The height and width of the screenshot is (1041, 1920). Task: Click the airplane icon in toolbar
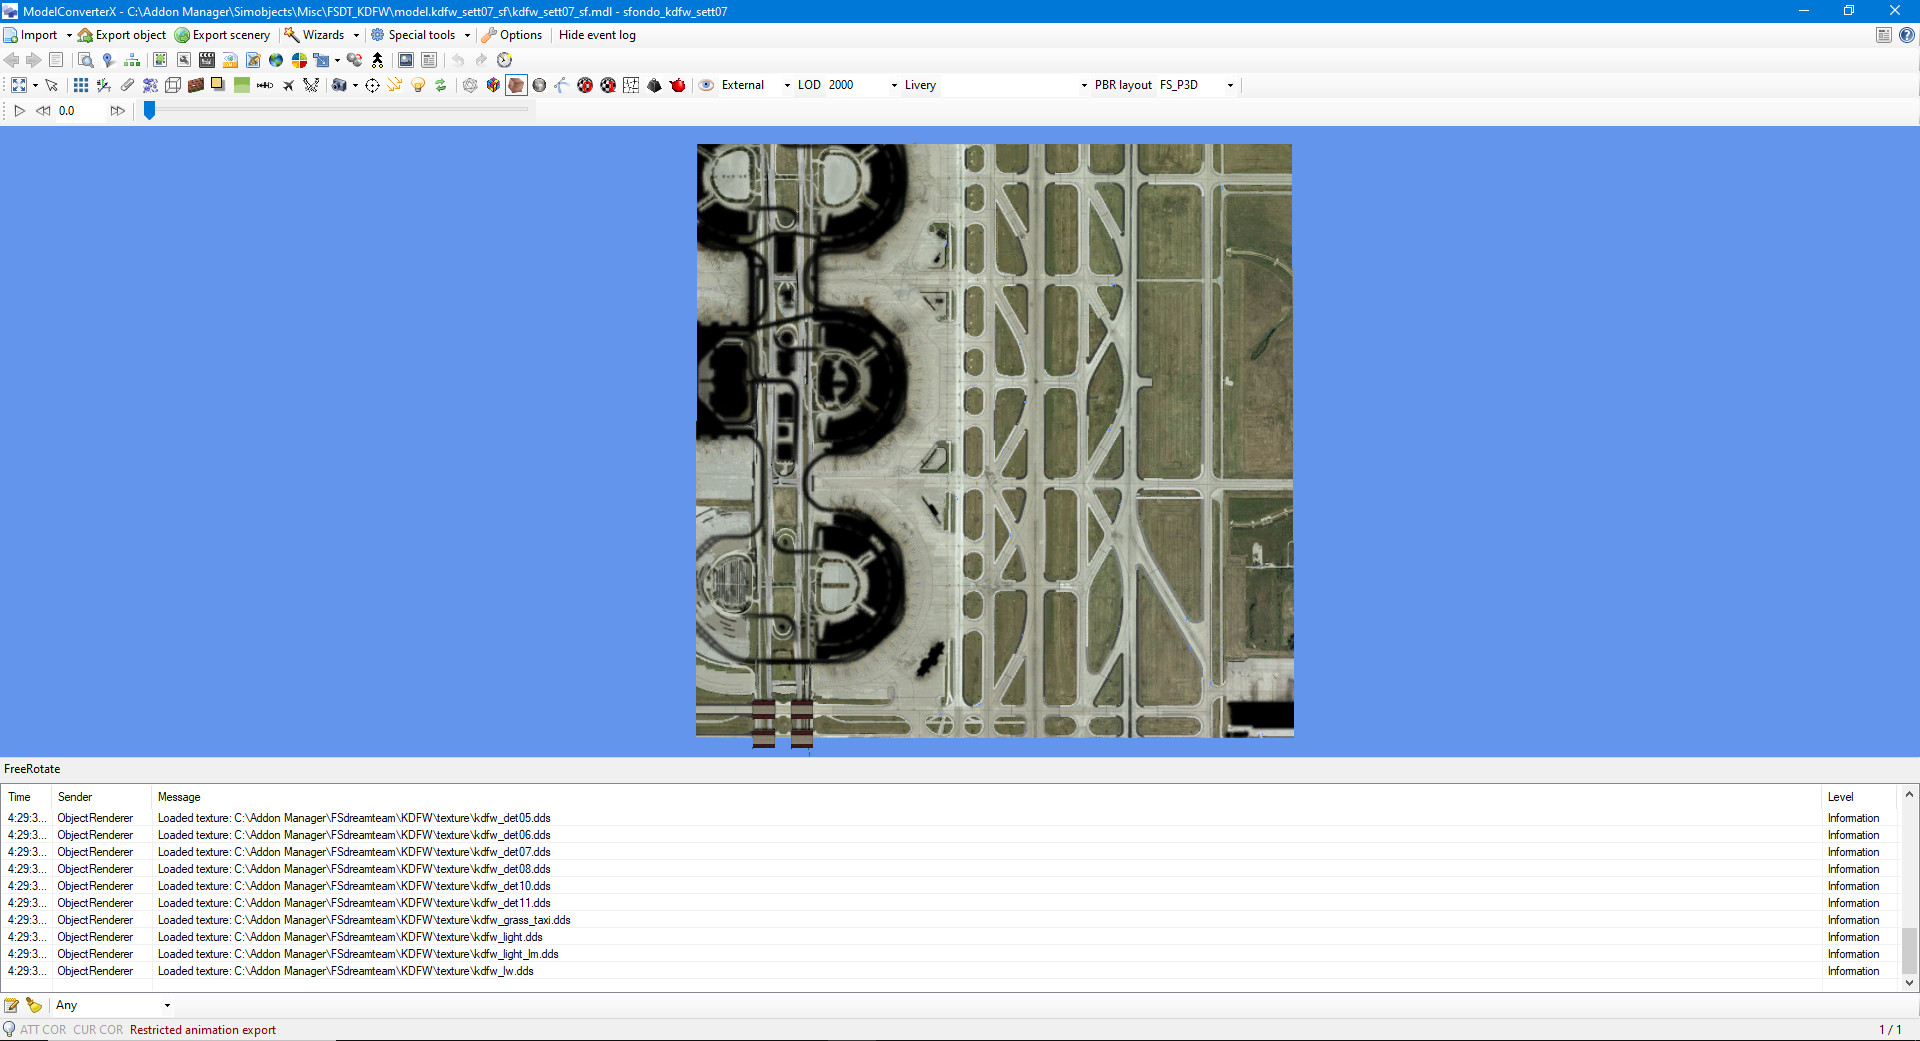tap(288, 85)
